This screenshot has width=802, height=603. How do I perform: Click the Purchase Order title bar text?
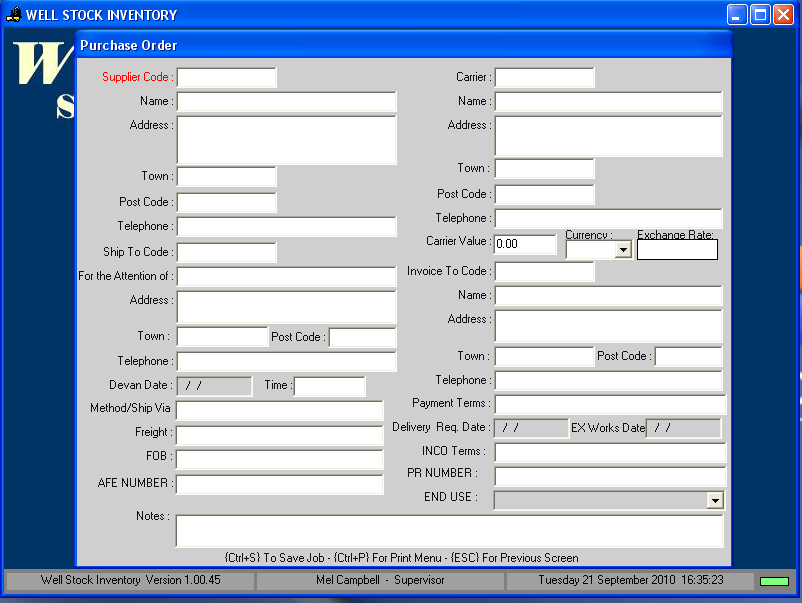[129, 46]
